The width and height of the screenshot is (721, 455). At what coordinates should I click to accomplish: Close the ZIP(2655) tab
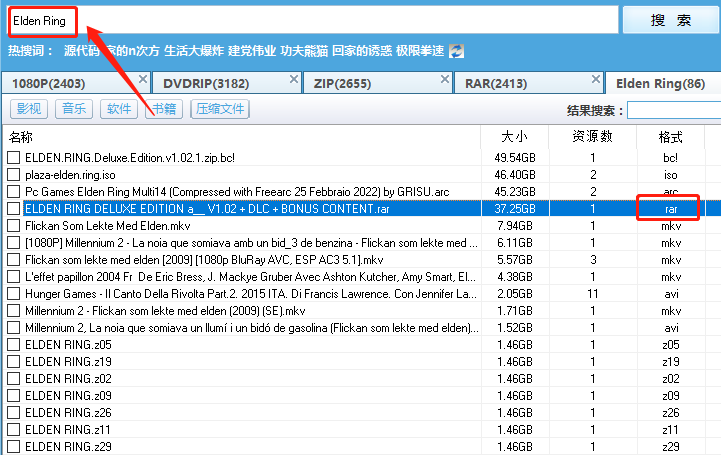point(445,79)
